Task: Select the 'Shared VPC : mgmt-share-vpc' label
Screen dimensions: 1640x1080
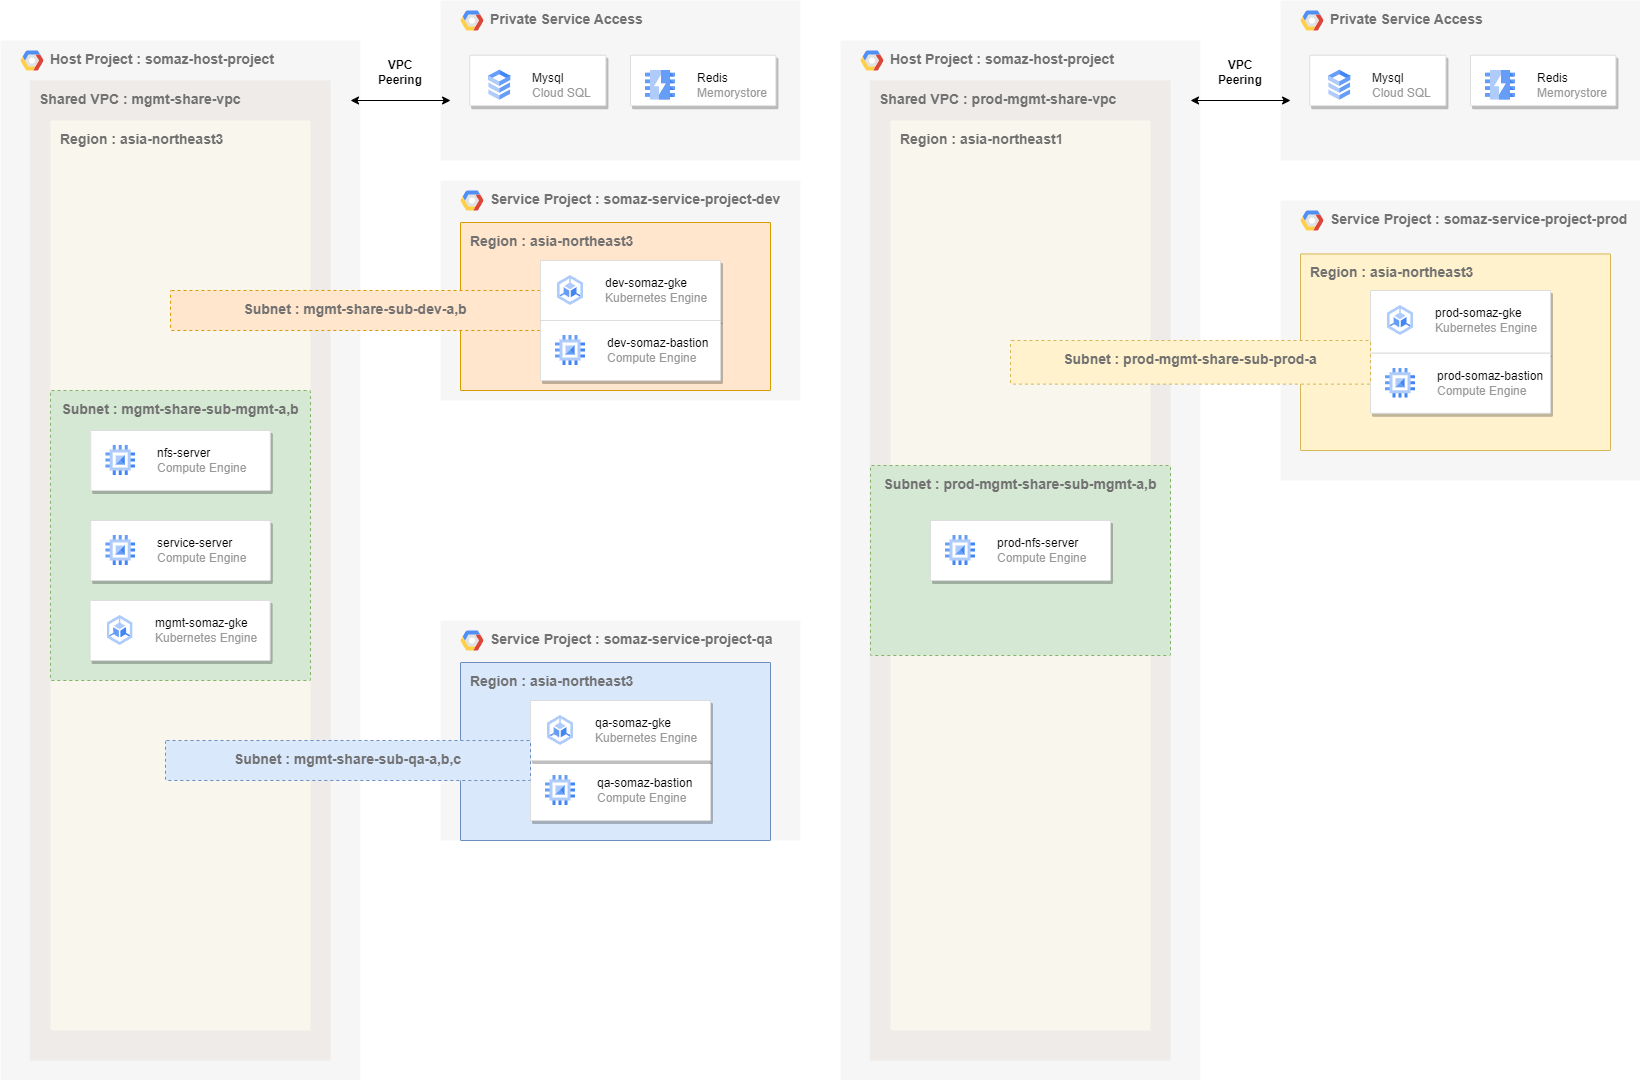Action: coord(140,99)
